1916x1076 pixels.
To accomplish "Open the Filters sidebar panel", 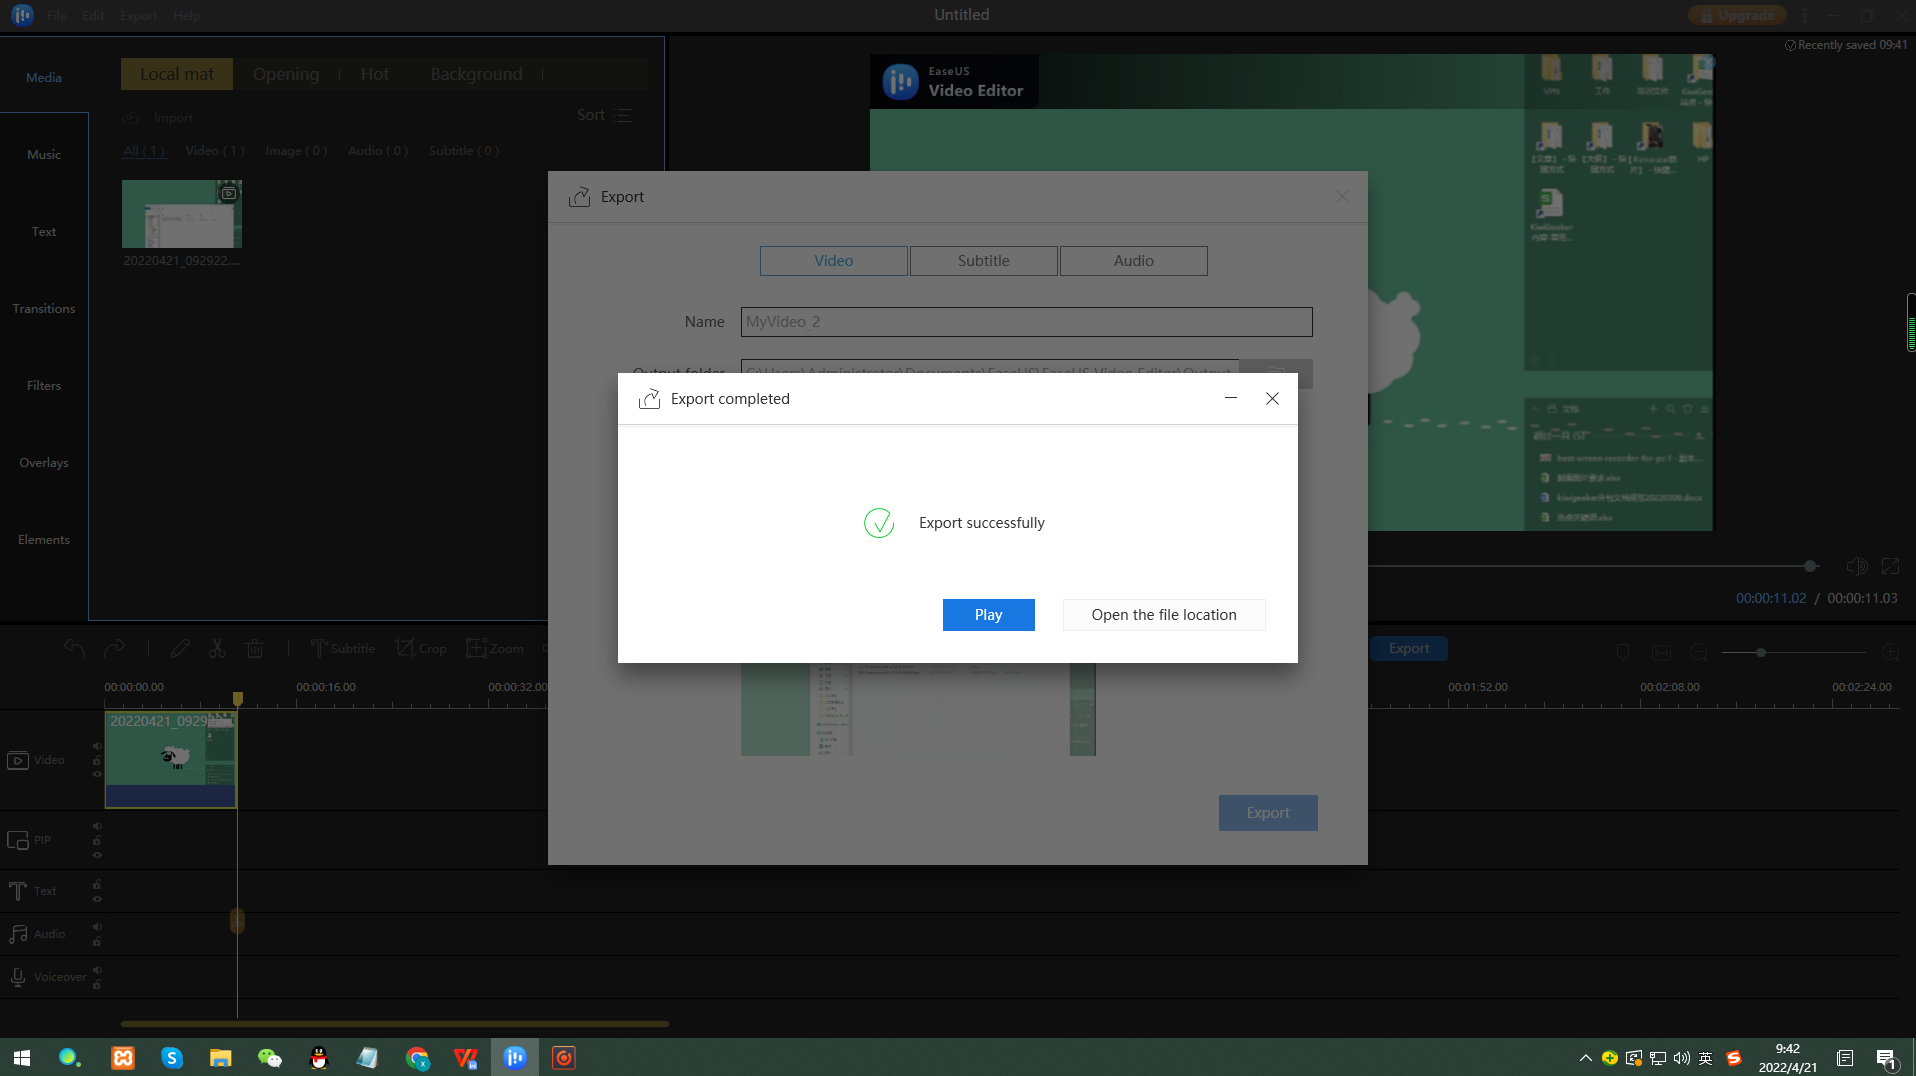I will click(x=44, y=385).
